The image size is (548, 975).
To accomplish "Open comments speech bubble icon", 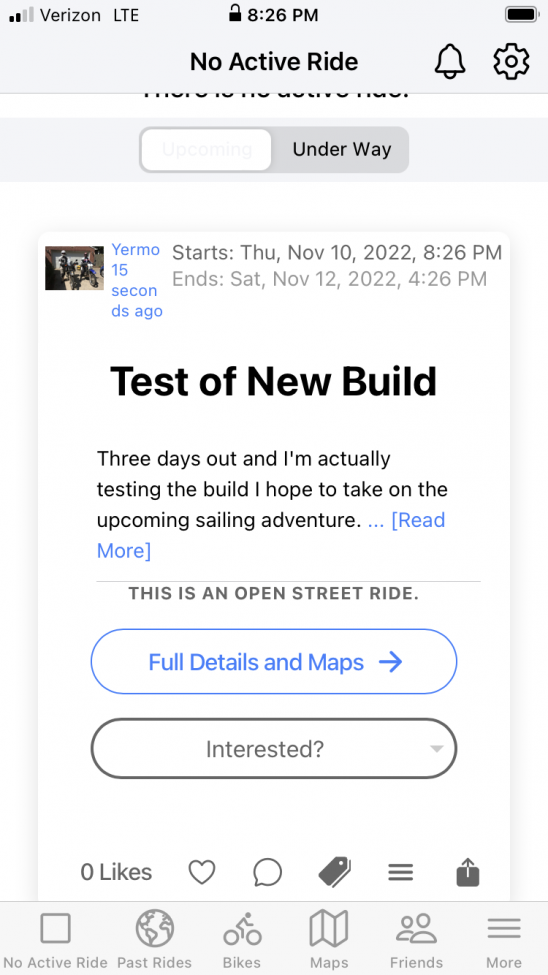I will point(267,872).
